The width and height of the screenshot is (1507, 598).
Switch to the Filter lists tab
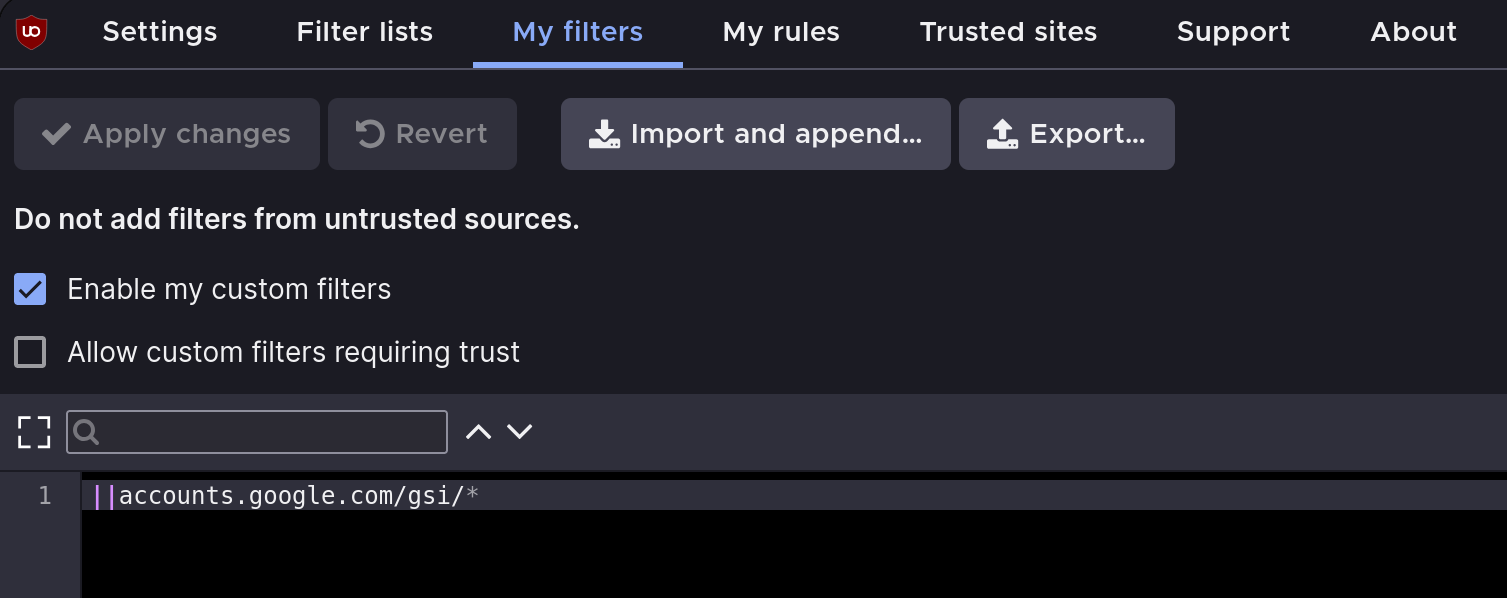pyautogui.click(x=365, y=33)
